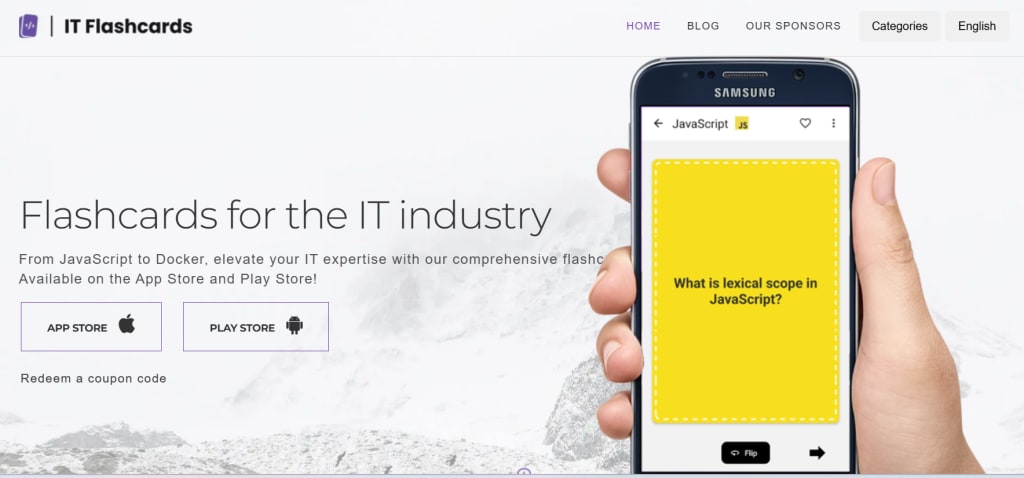Tap the next arrow icon on phone
The height and width of the screenshot is (478, 1024).
[817, 453]
